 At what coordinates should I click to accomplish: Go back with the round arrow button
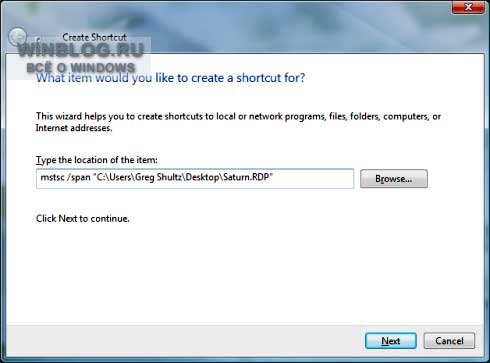(17, 37)
